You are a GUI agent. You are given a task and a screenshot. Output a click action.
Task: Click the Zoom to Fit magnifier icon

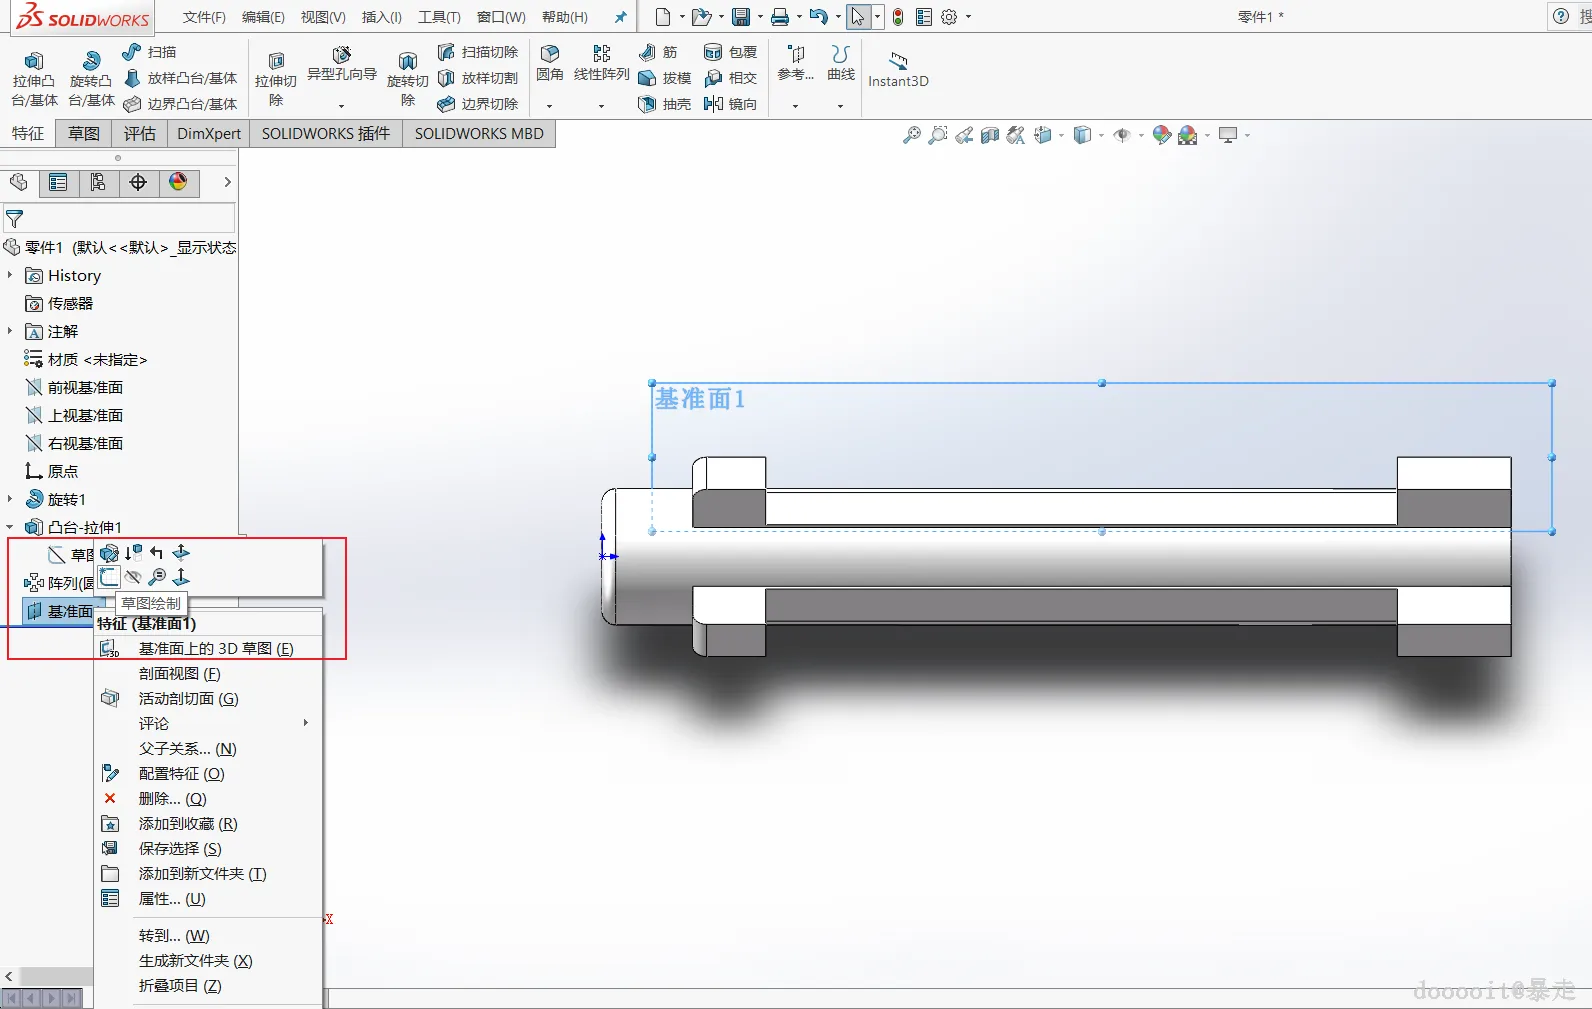tap(911, 135)
